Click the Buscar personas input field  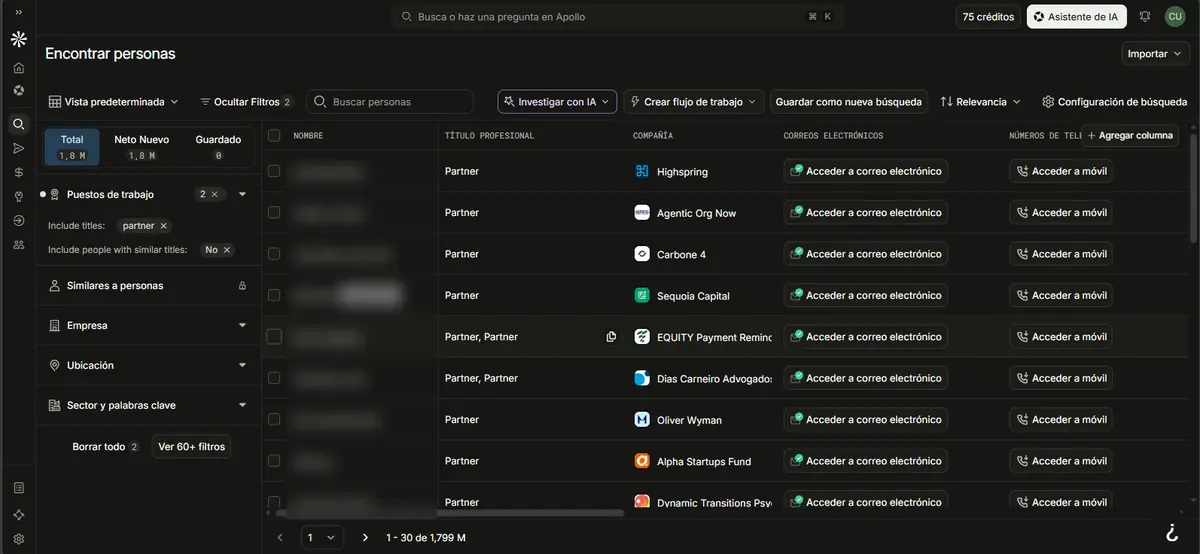pos(390,102)
